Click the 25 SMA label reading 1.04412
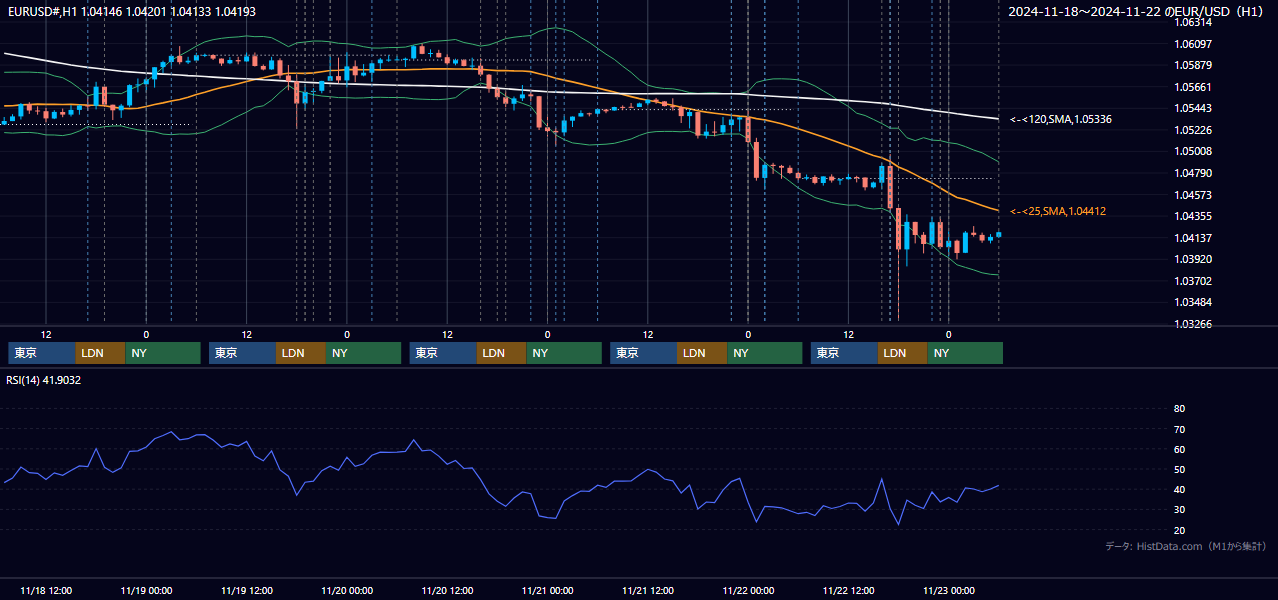 pyautogui.click(x=1057, y=211)
